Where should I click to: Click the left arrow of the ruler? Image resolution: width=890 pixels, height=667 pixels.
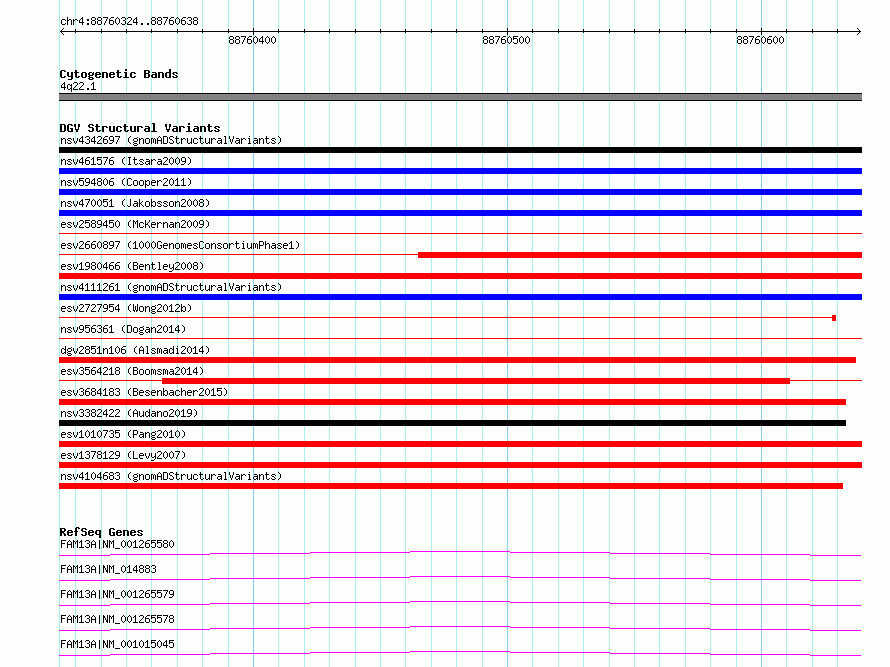point(63,31)
